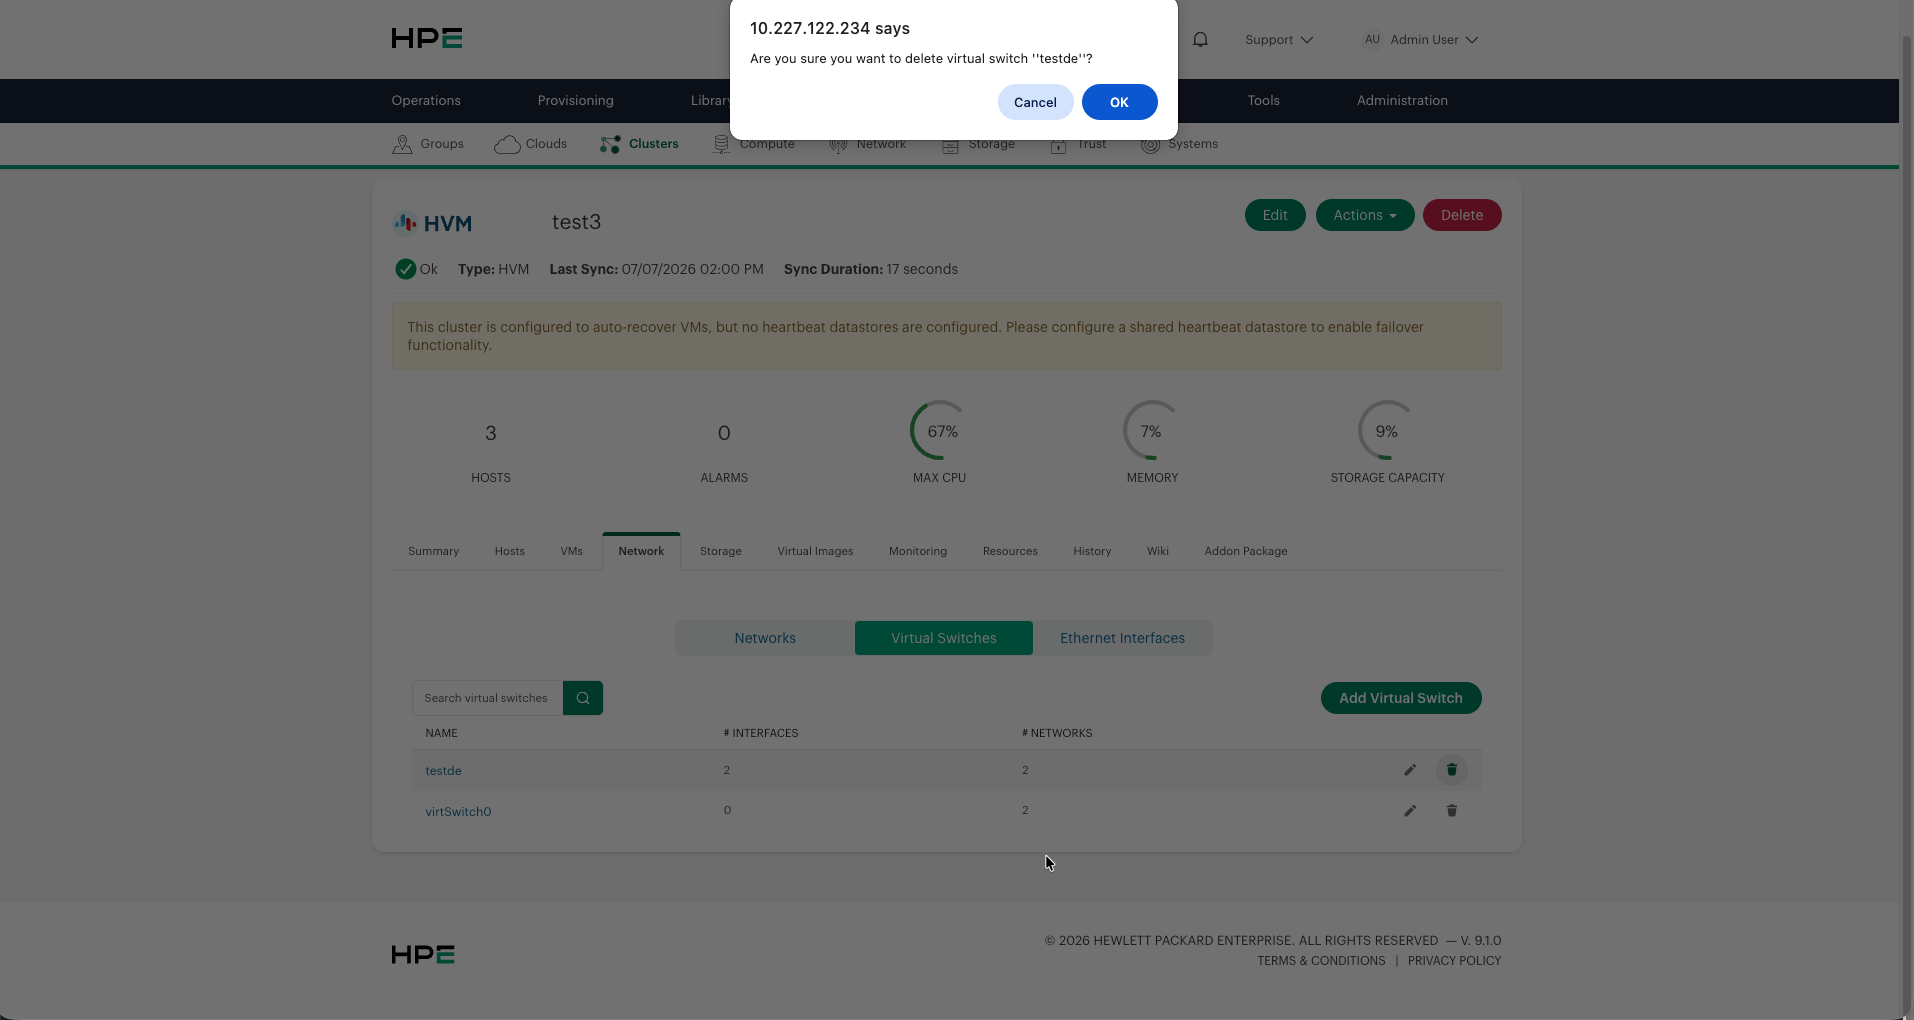Click the HVM cluster logo
The image size is (1914, 1020).
coord(433,223)
